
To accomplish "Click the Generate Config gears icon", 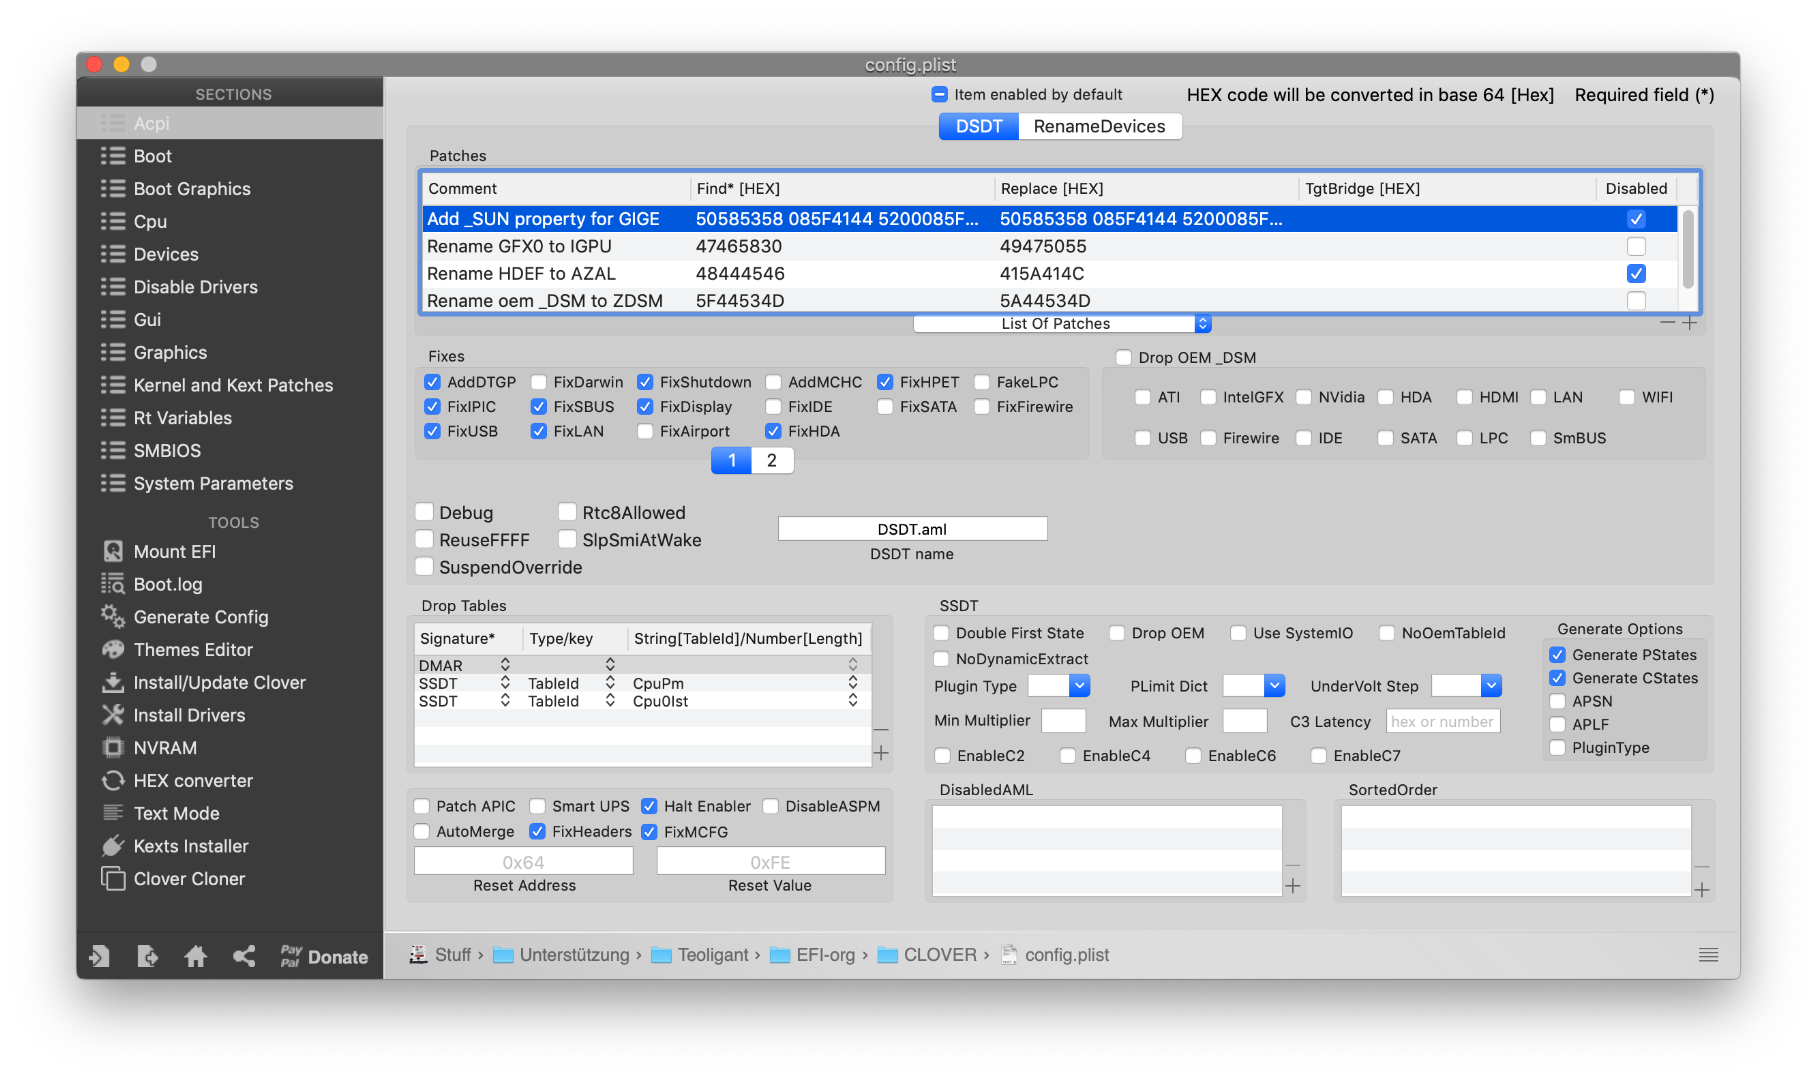I will coord(113,616).
